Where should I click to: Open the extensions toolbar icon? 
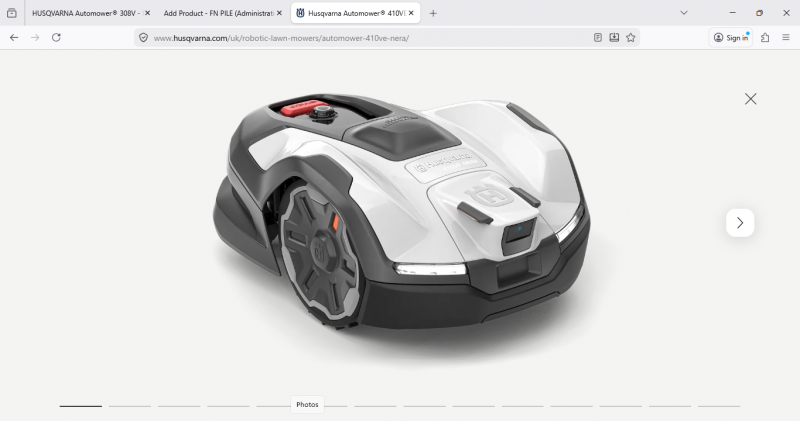(x=765, y=37)
